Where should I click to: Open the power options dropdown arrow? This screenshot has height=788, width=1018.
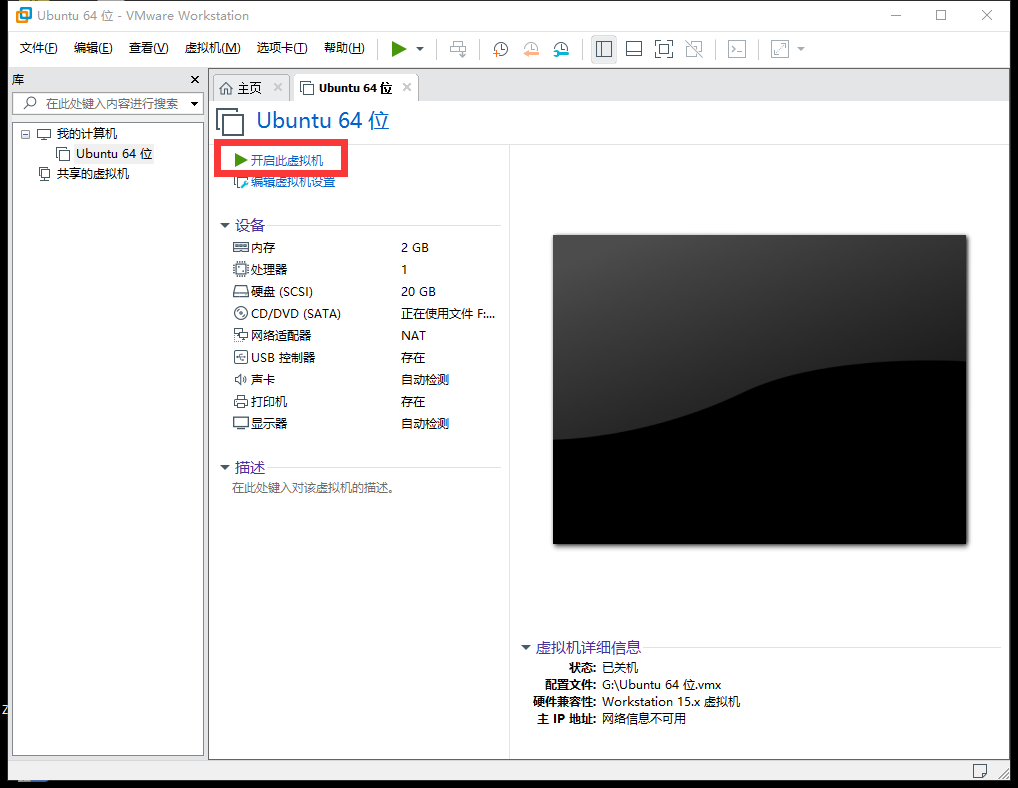coord(420,49)
